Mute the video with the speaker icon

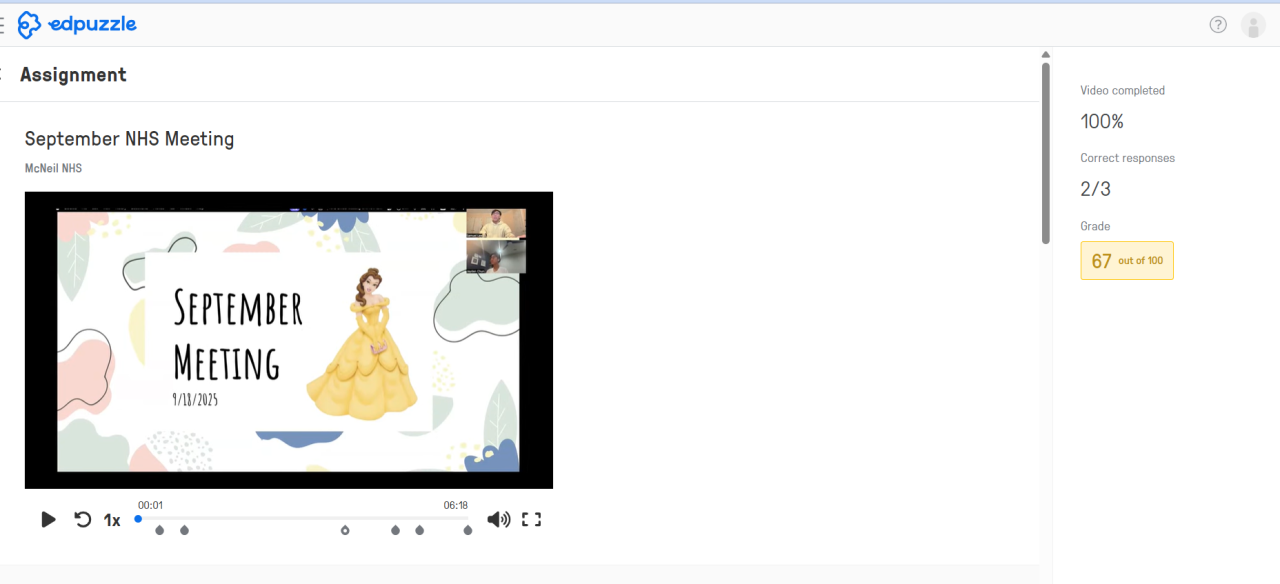498,519
